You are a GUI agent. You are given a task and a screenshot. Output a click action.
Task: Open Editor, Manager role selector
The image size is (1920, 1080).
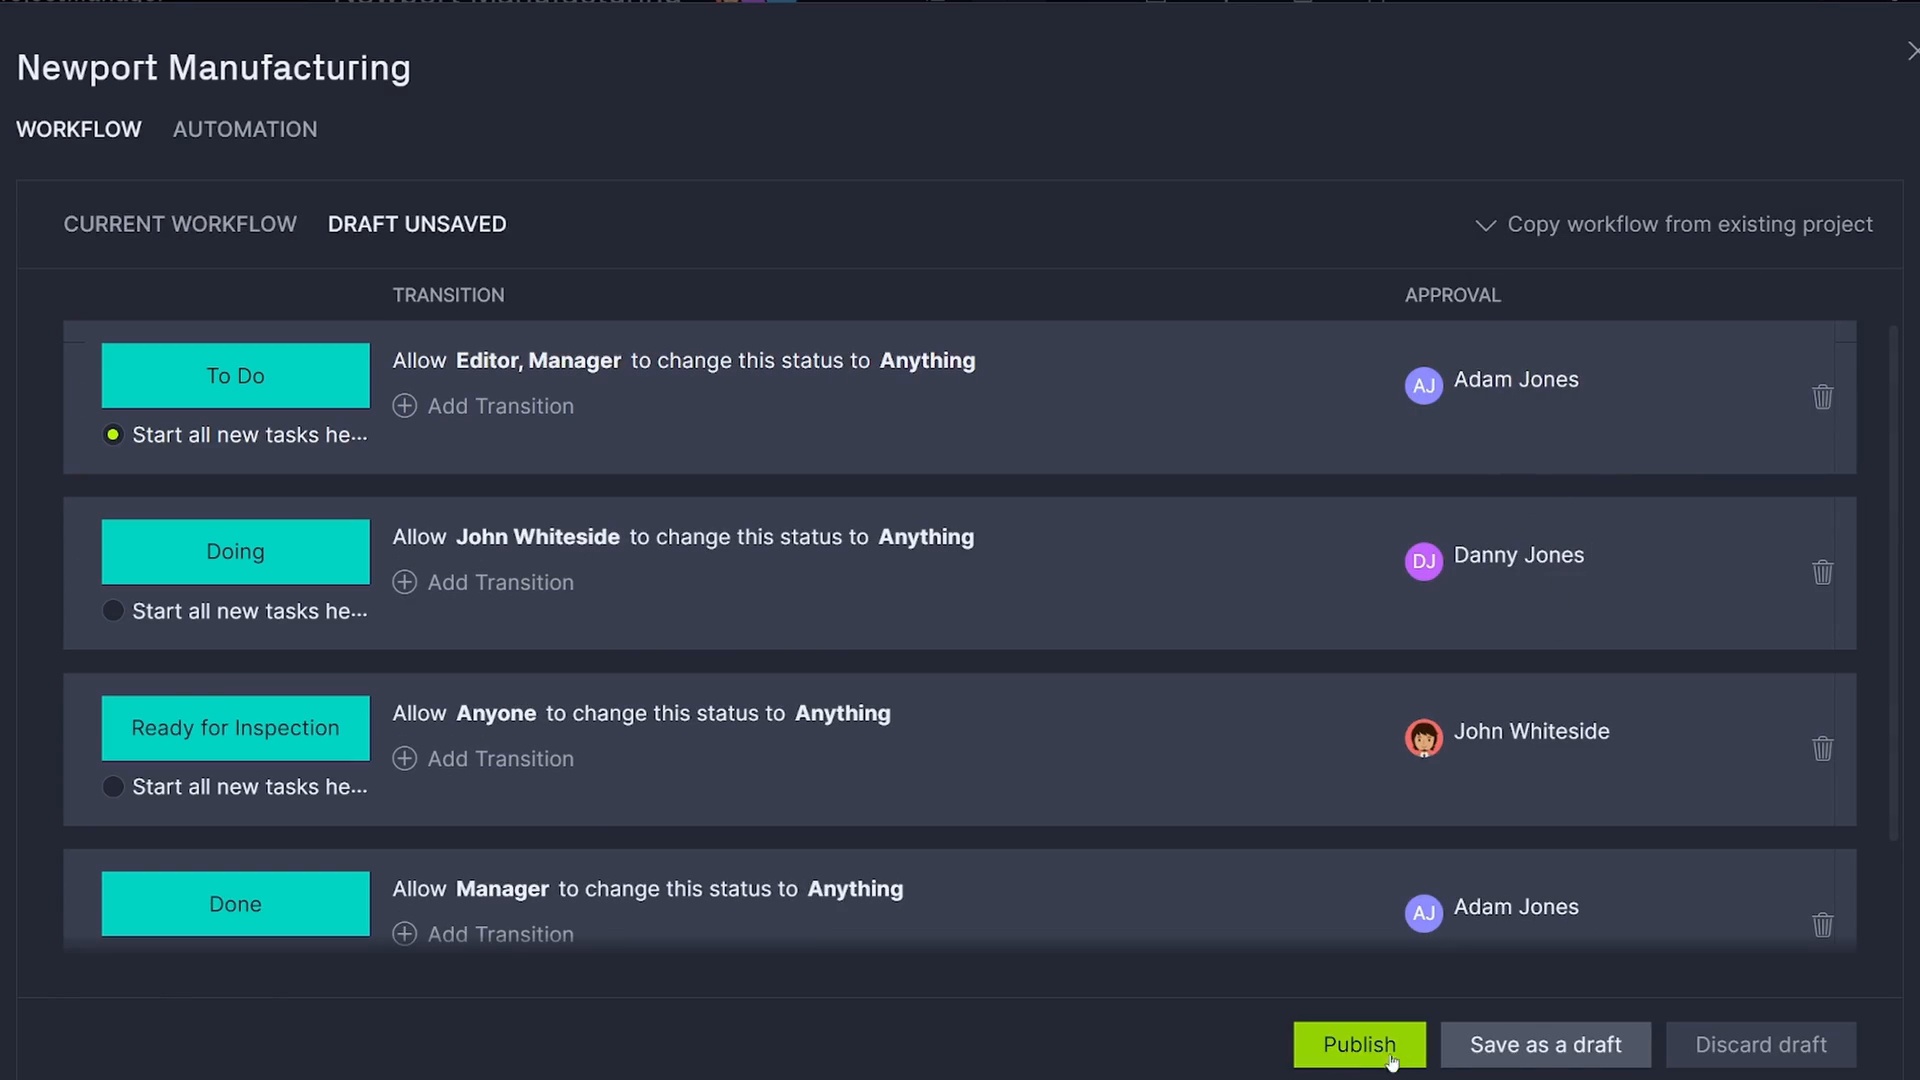(538, 361)
